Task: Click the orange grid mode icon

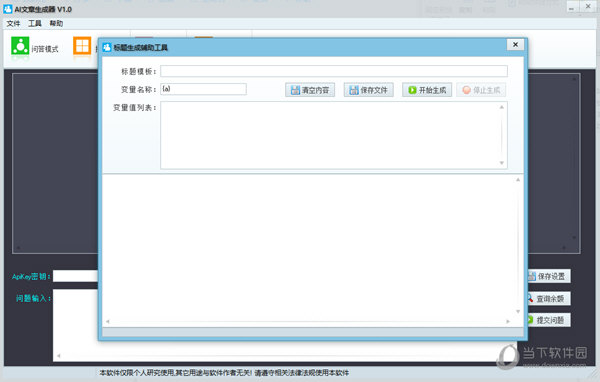Action: click(82, 46)
